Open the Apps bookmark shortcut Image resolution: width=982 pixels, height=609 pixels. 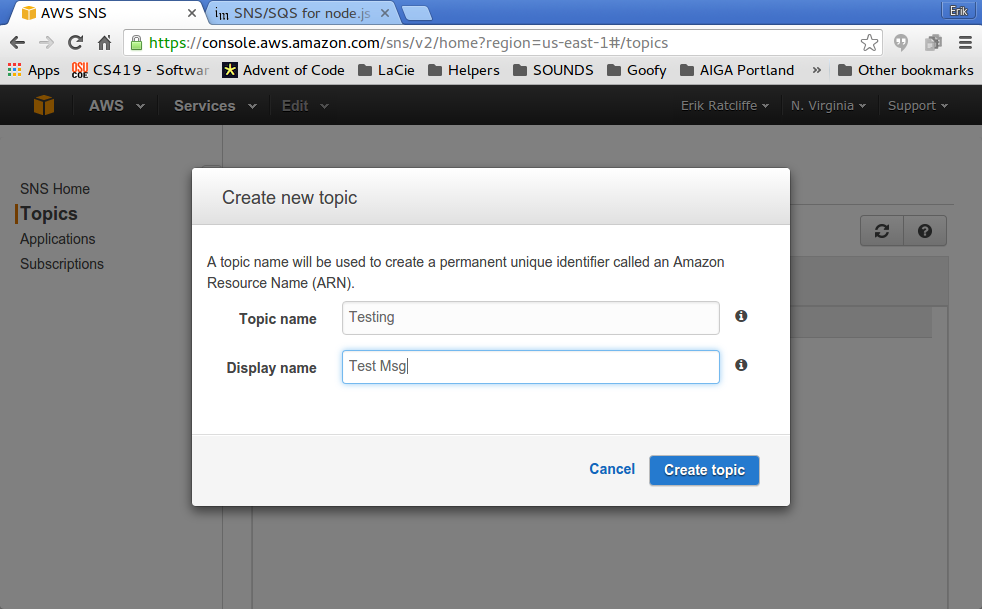click(x=34, y=70)
